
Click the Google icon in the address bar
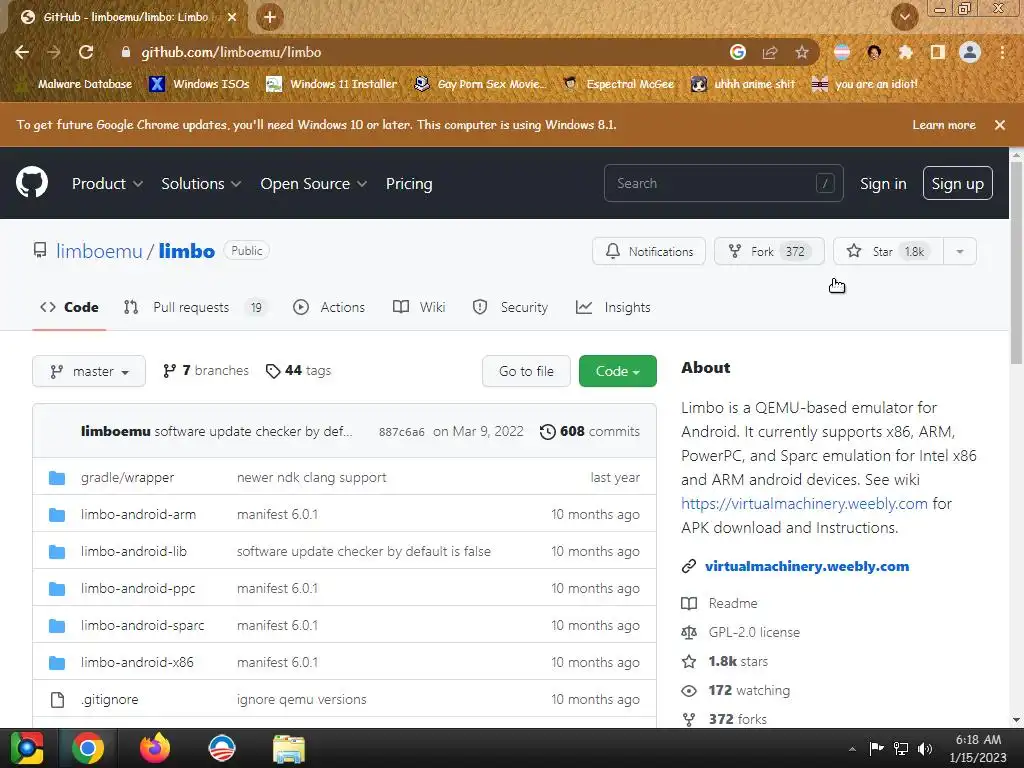point(738,52)
